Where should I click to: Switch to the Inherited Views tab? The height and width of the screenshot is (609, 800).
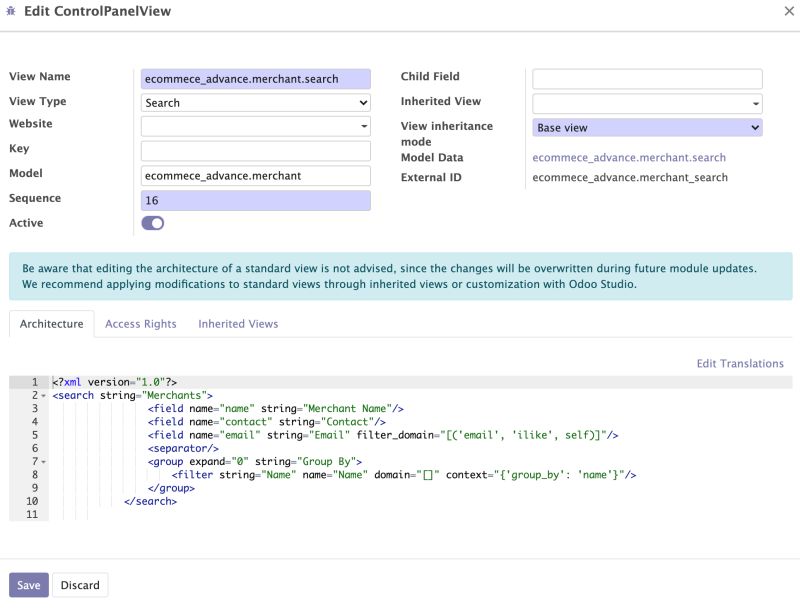coord(238,324)
